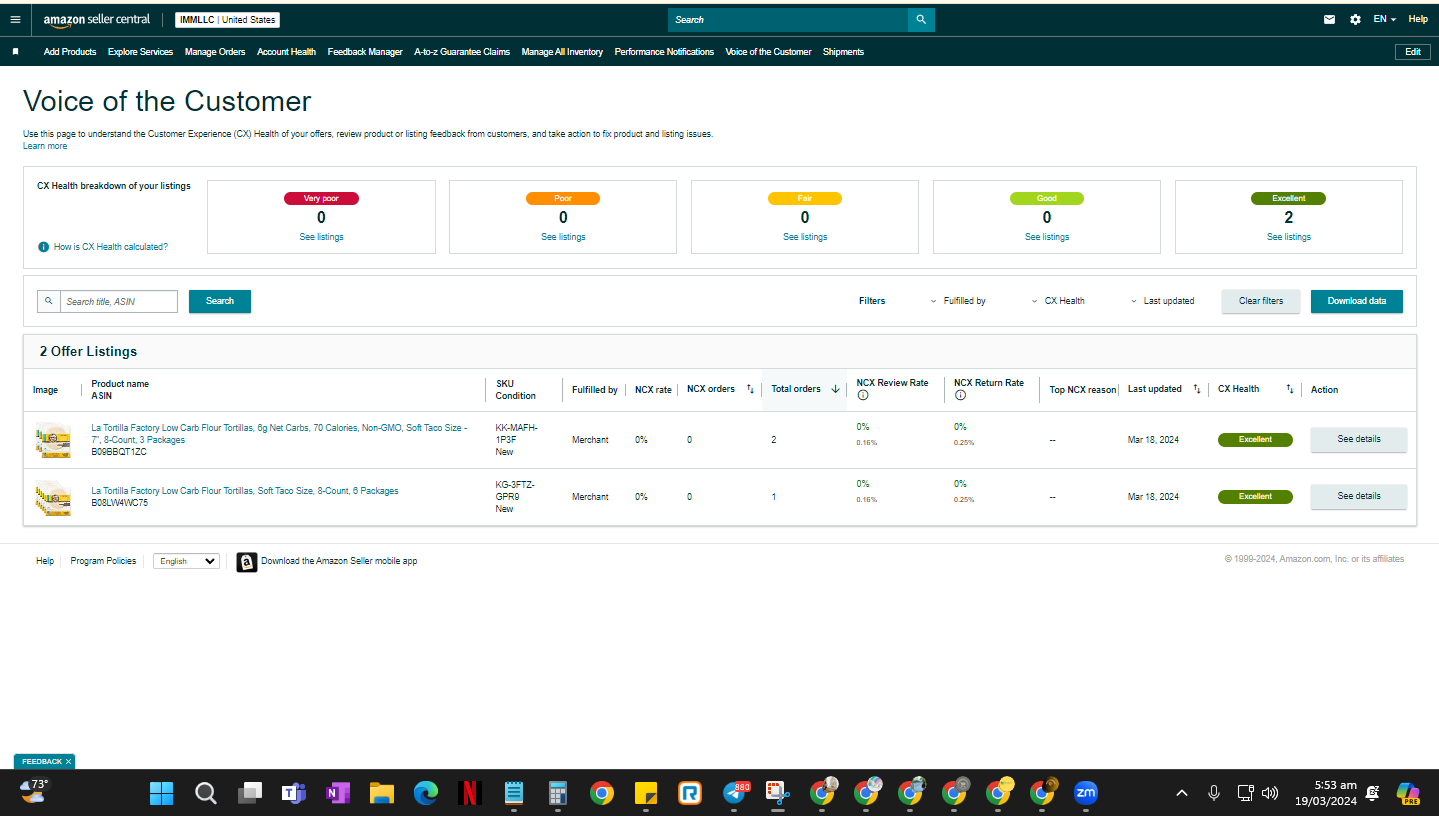Screen dimensions: 1439x816
Task: Sort by NCX orders arrows icon
Action: point(750,389)
